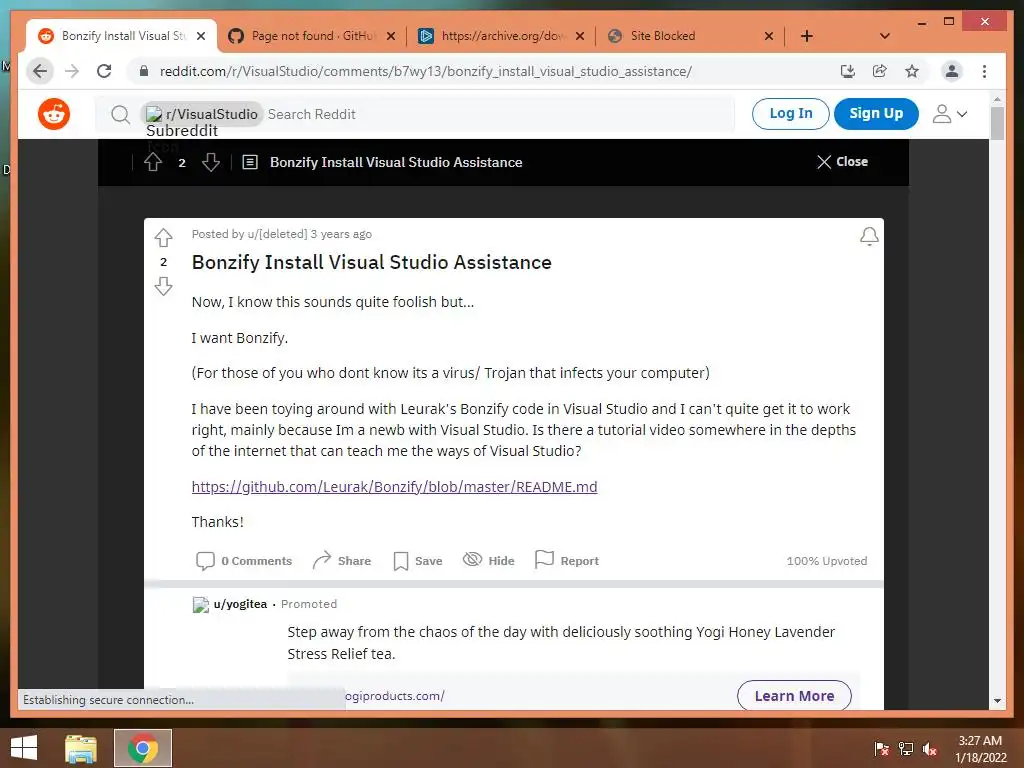Downvote the post in the black header bar
1024x768 pixels.
pos(211,162)
